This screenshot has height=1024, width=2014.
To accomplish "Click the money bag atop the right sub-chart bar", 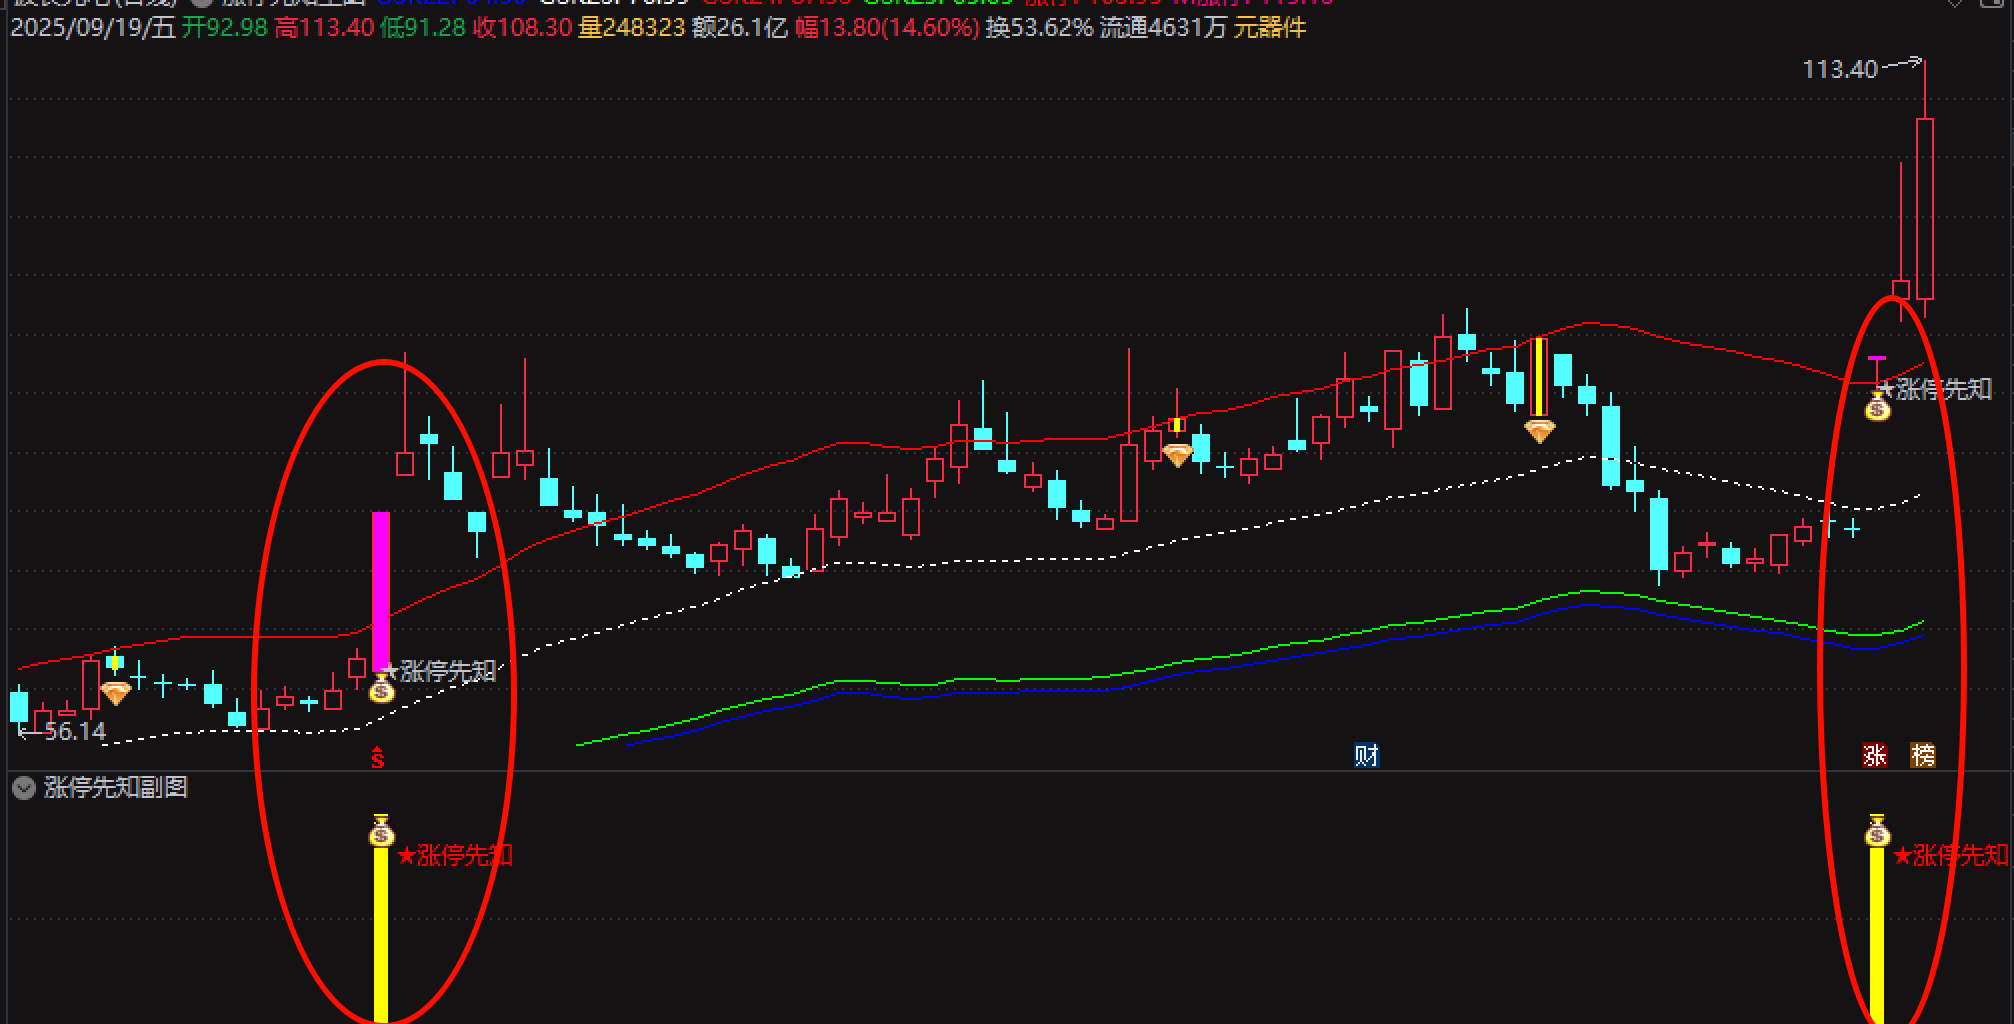I will (x=1877, y=832).
